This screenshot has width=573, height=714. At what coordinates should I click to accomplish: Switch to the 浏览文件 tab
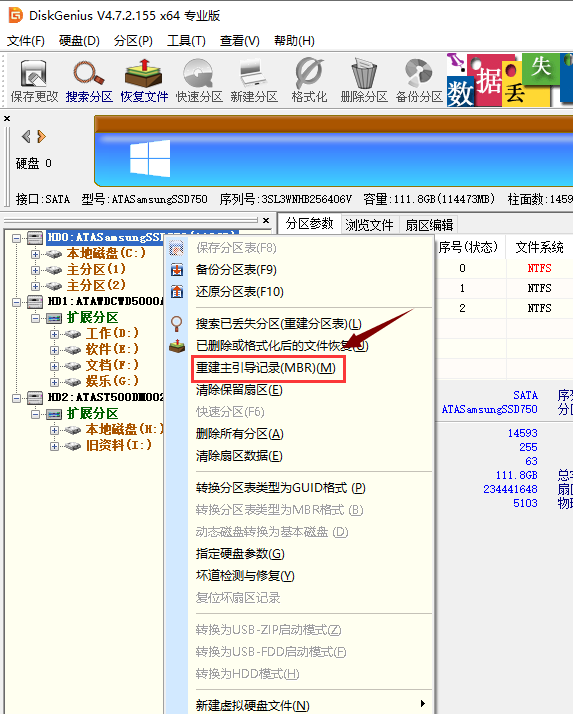pyautogui.click(x=369, y=224)
